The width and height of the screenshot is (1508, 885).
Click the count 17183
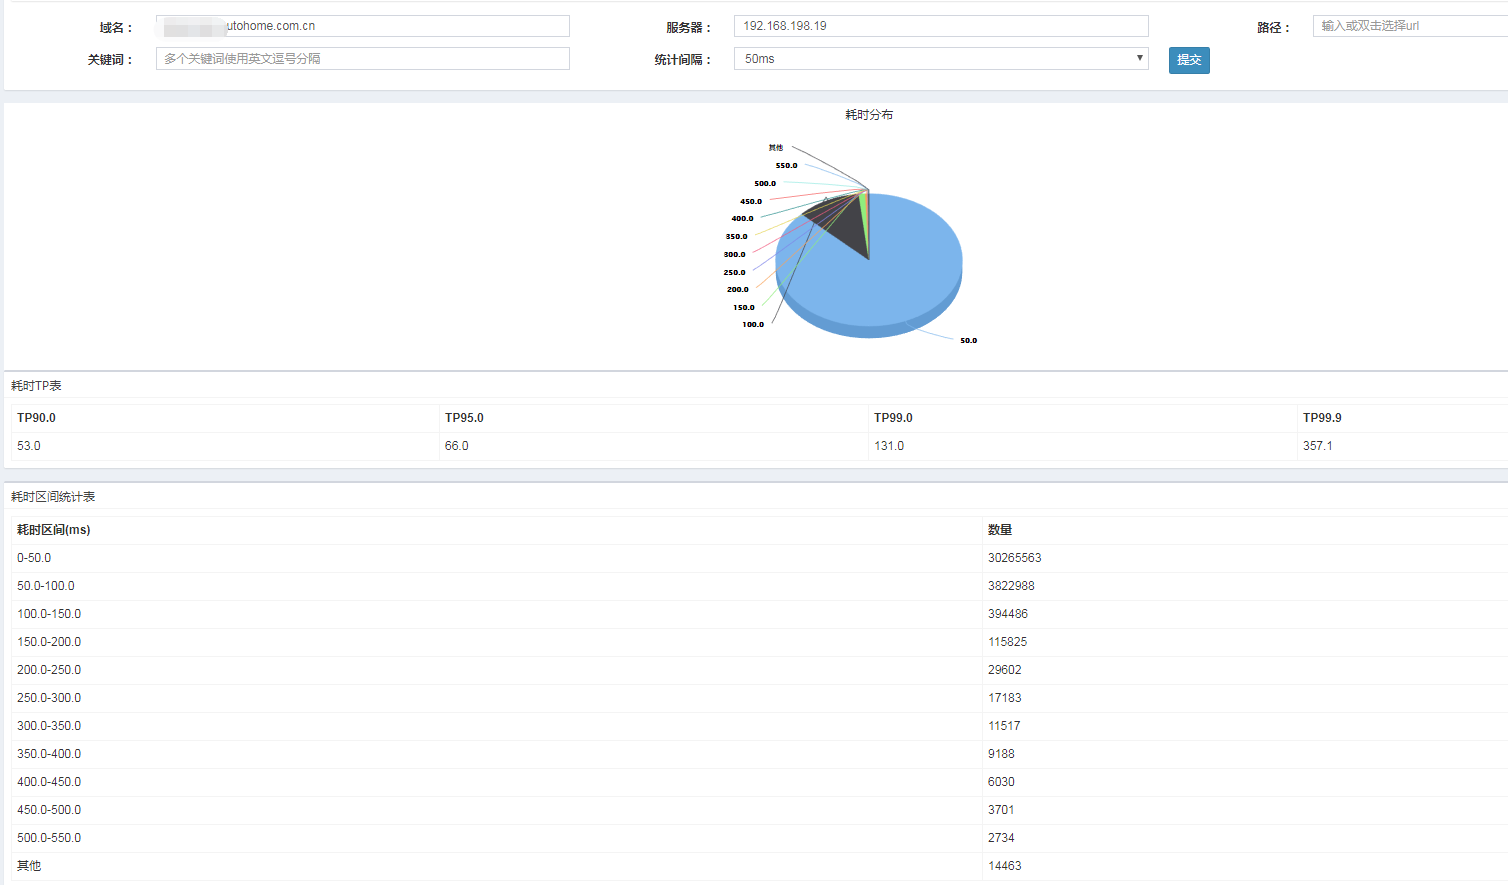[1005, 698]
